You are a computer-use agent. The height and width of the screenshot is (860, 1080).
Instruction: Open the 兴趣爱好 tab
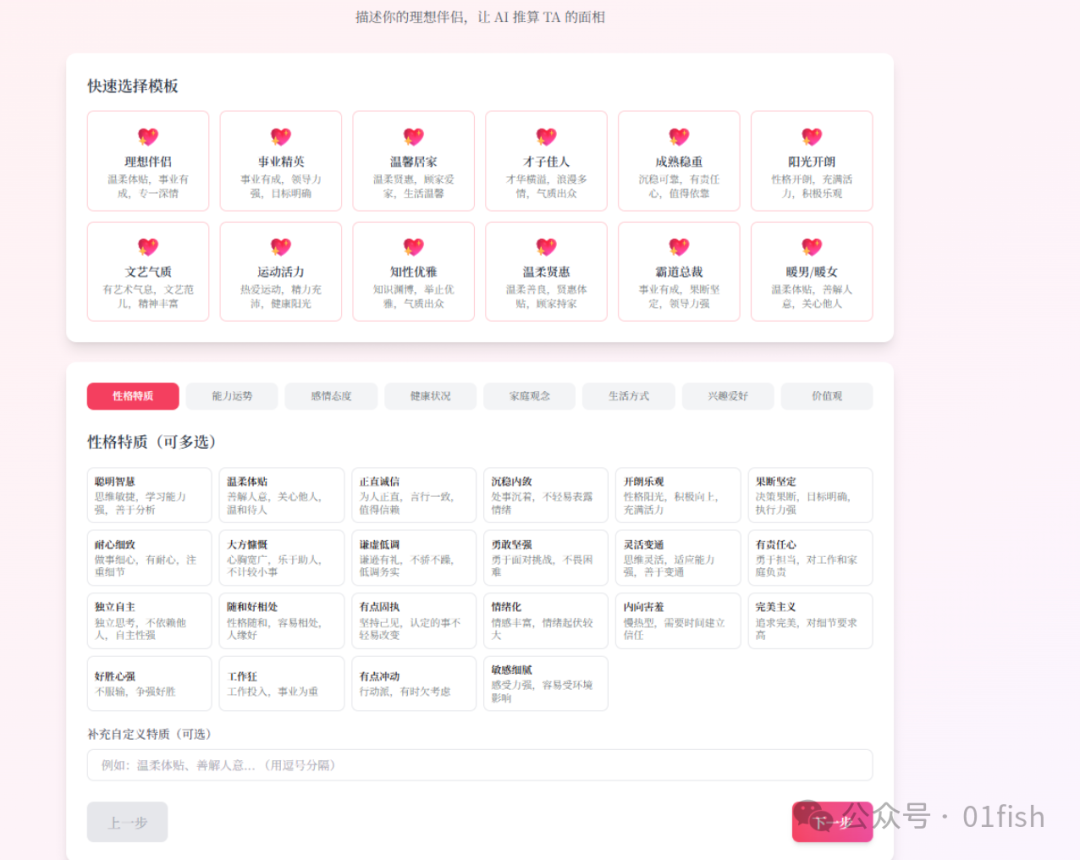tap(727, 396)
